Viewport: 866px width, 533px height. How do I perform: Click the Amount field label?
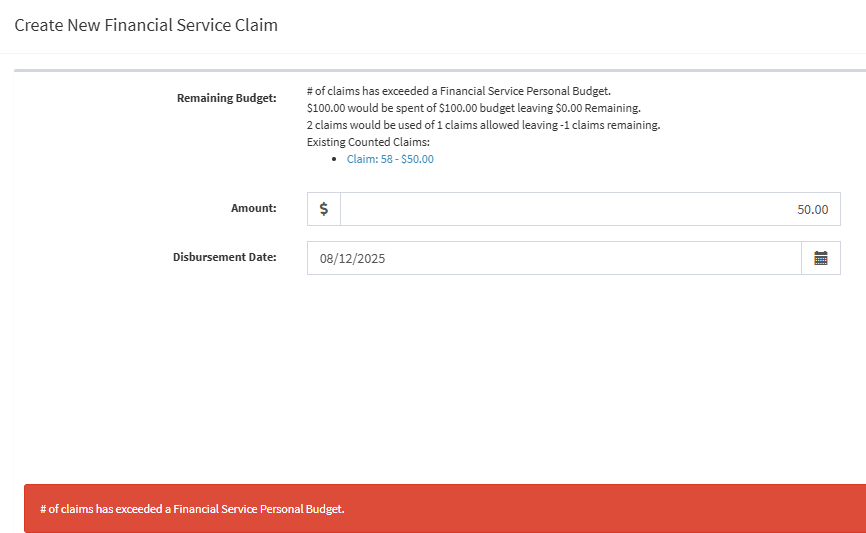click(253, 208)
